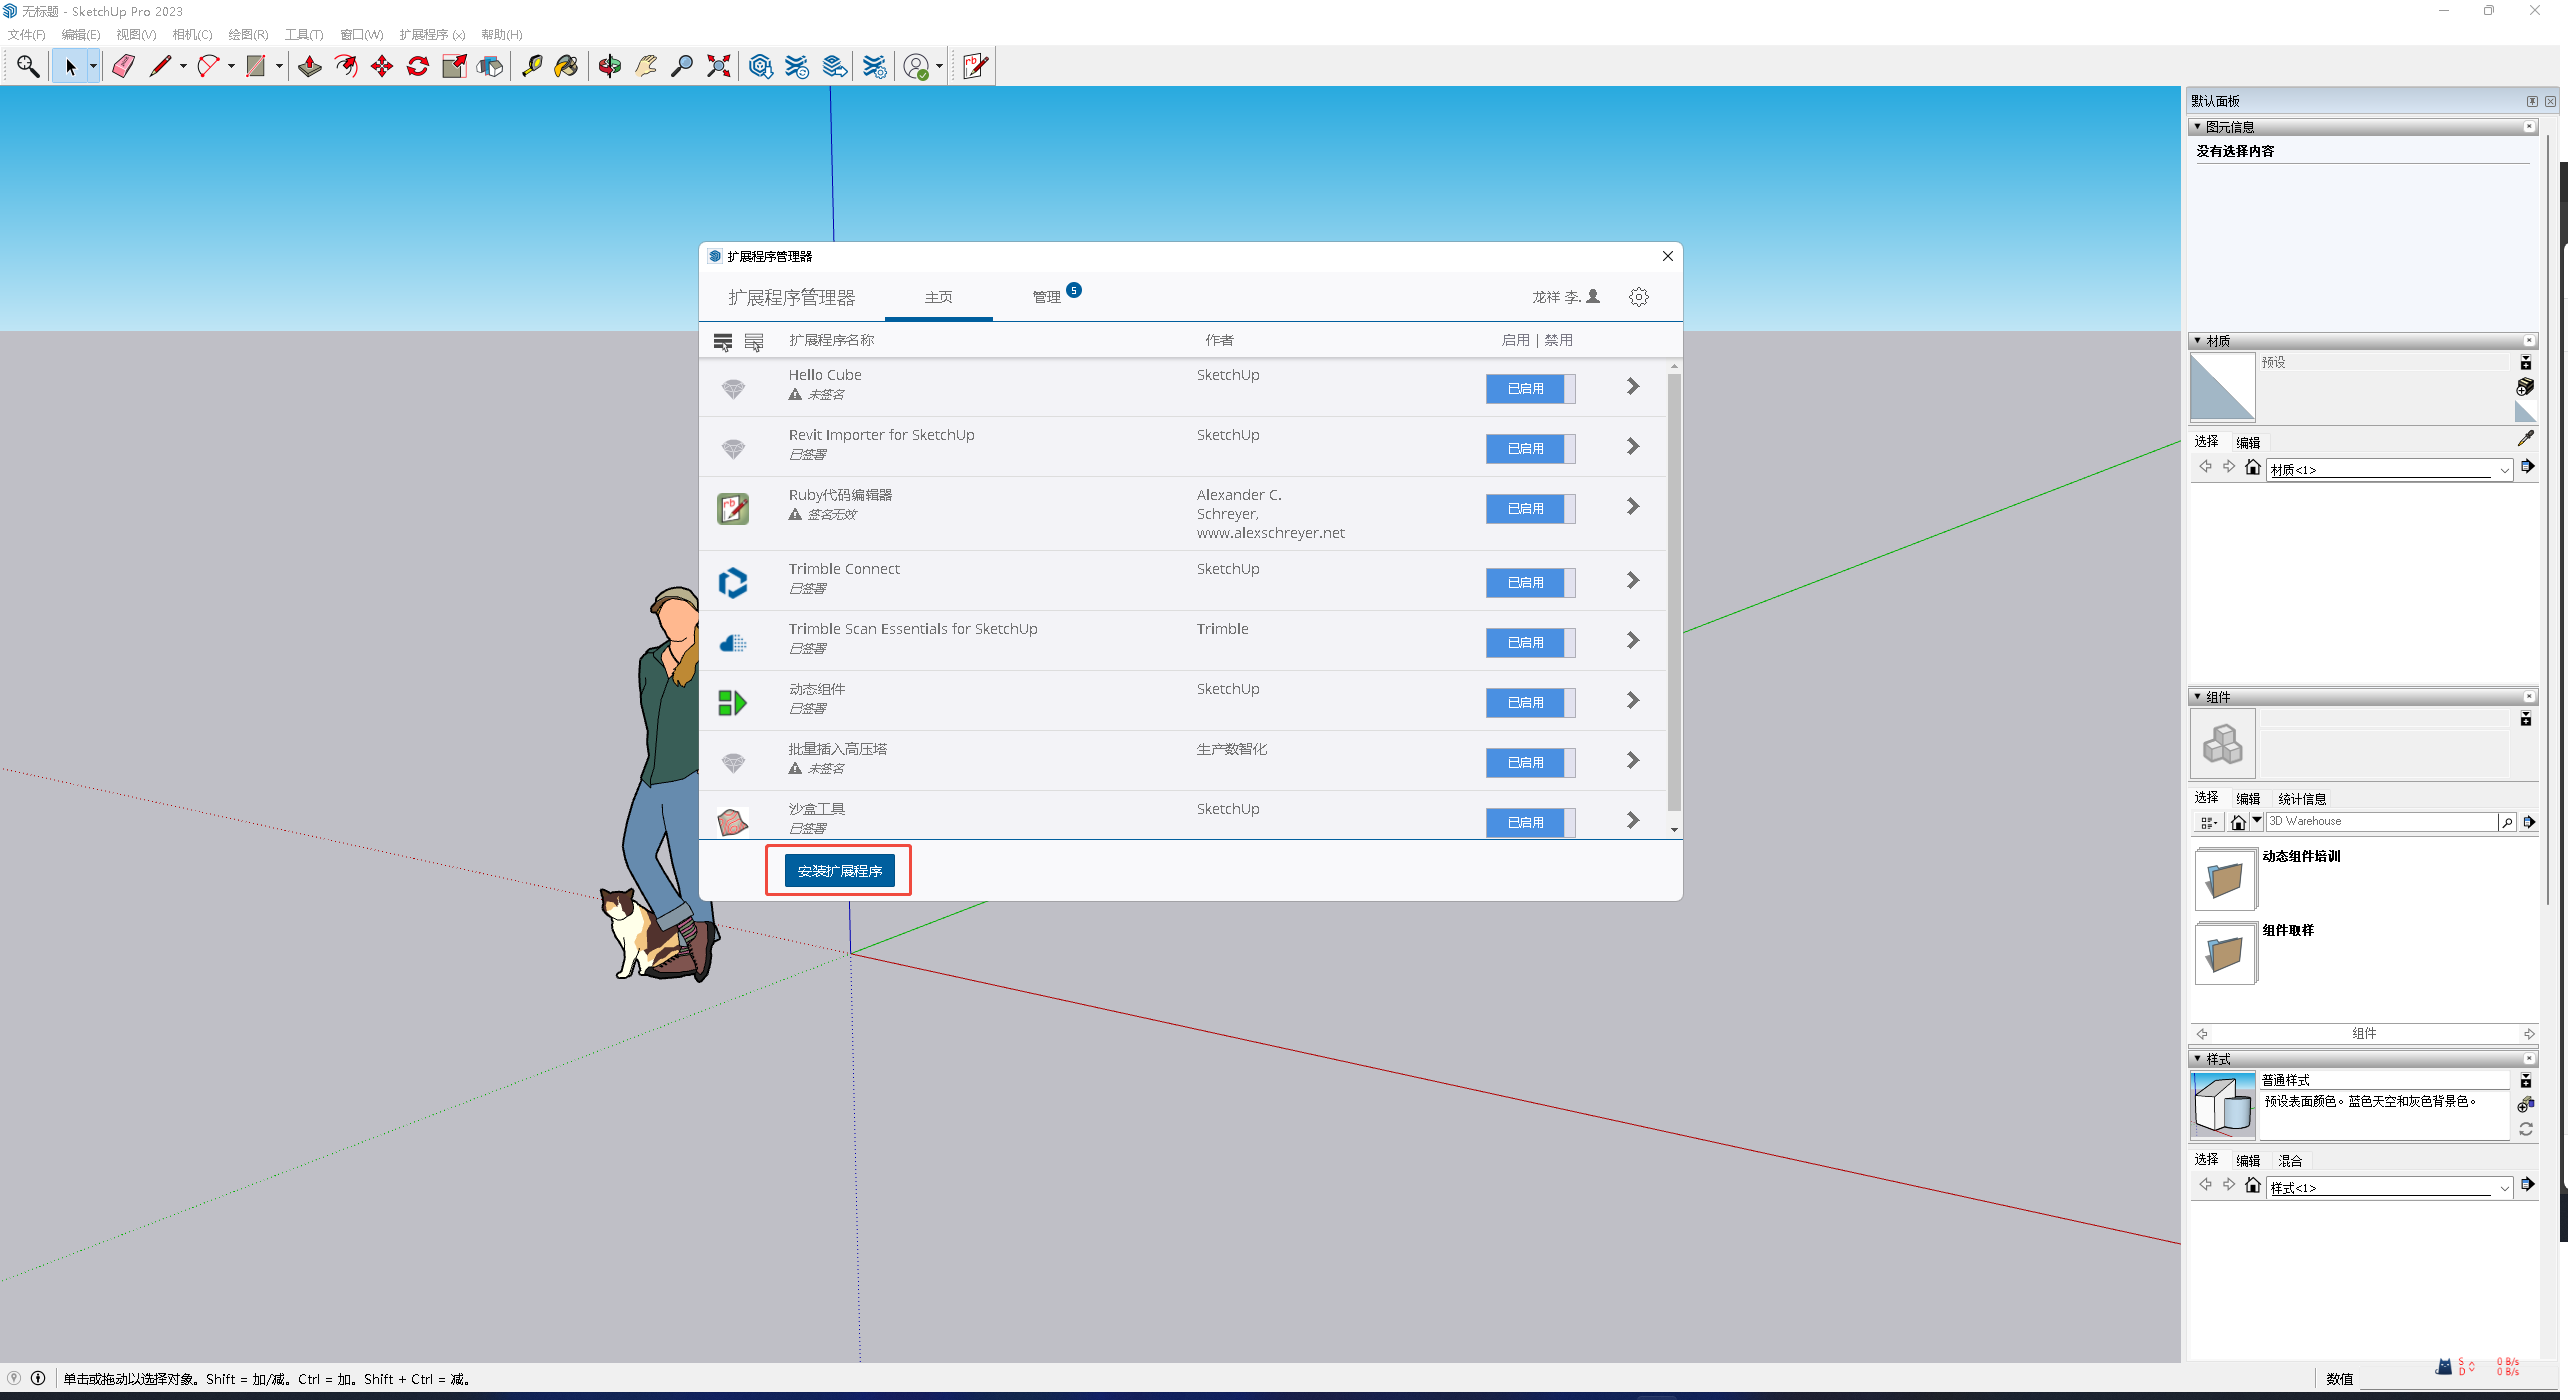Click the Zoom Extents icon

point(718,66)
